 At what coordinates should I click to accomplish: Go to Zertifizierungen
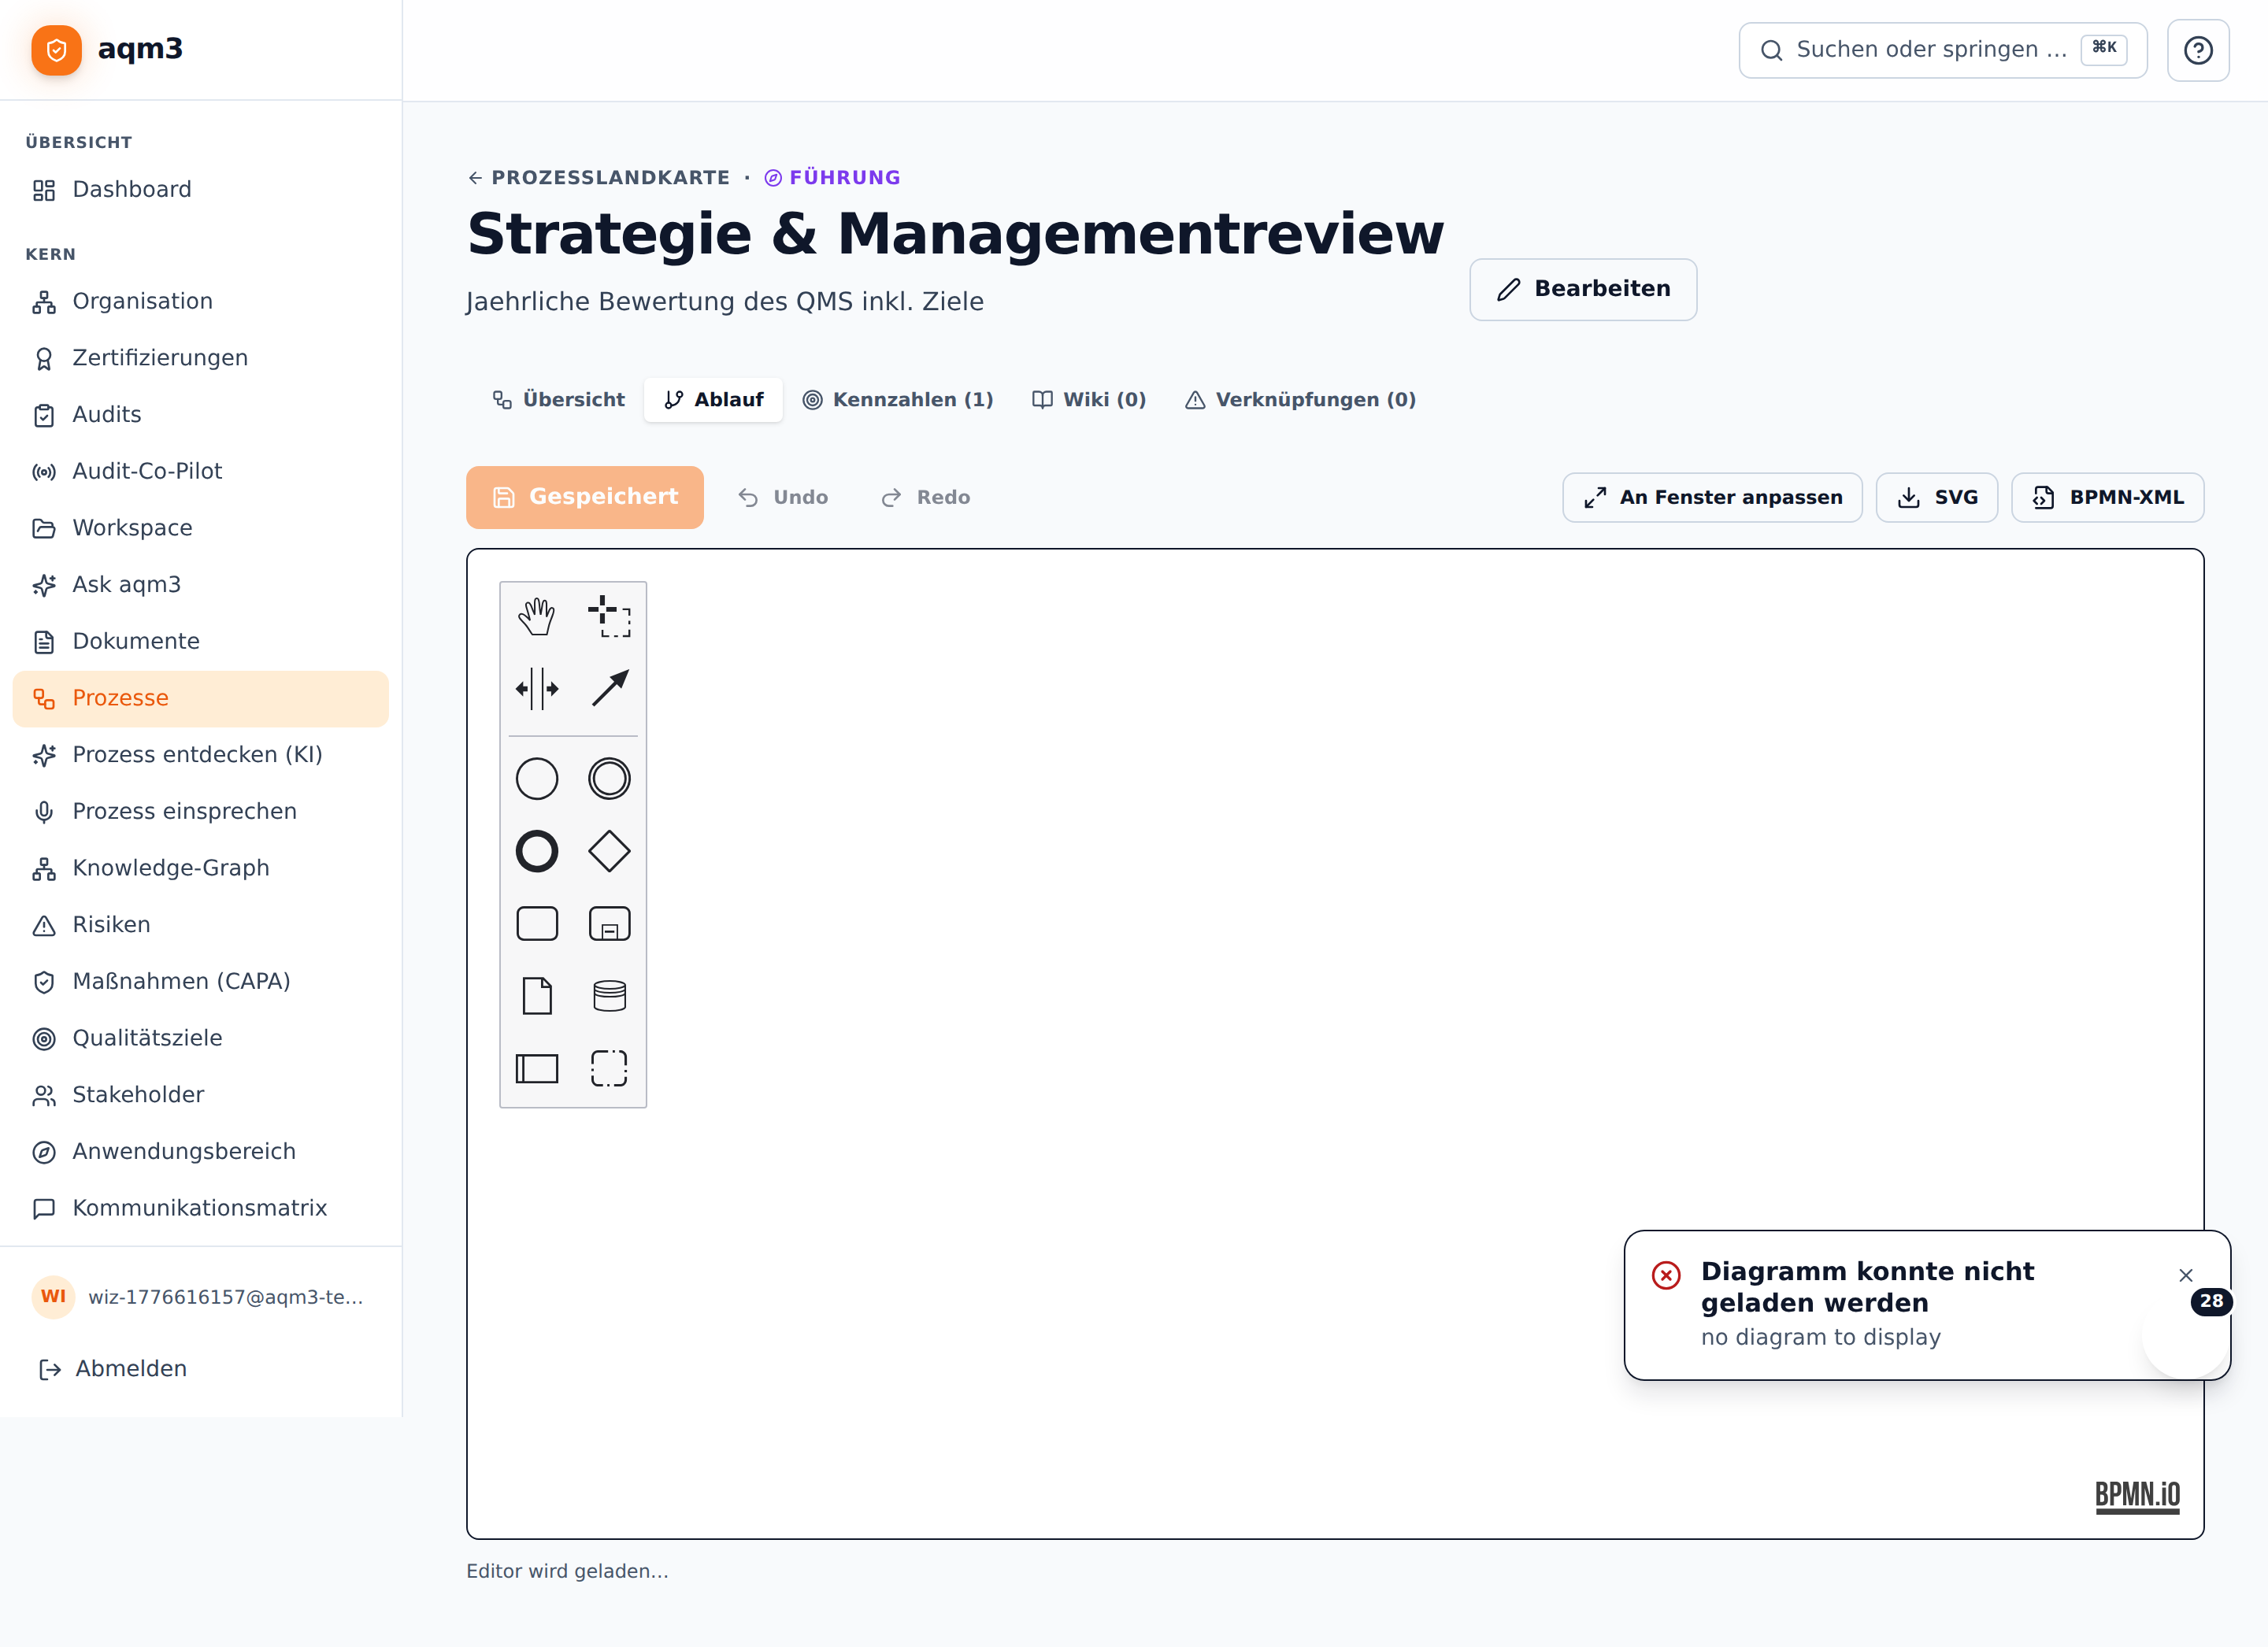[200, 358]
